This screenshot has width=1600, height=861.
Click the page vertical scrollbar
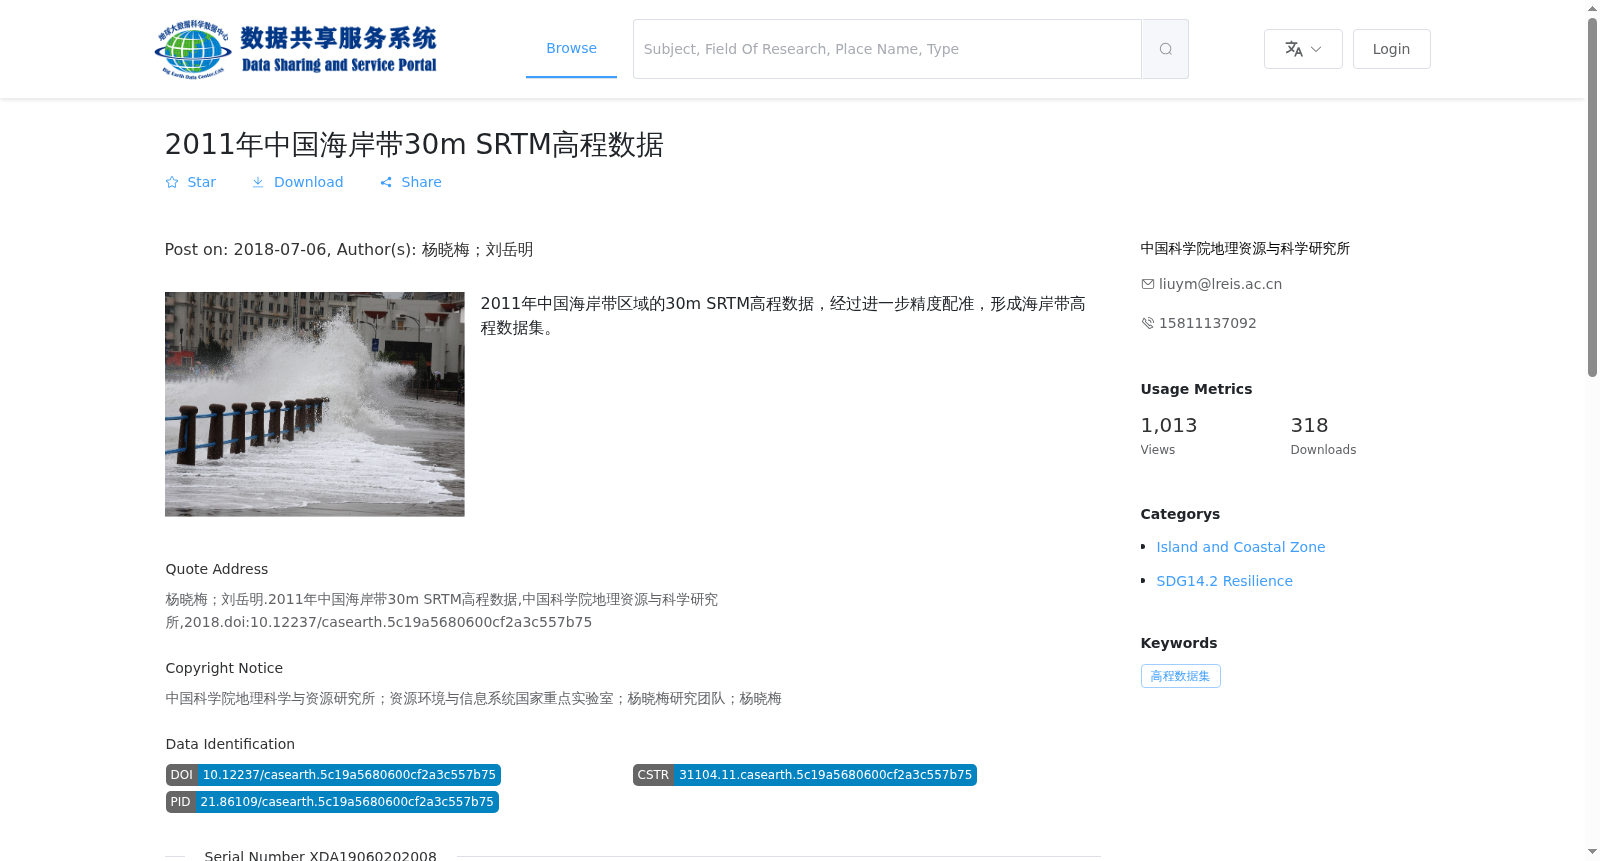coord(1592,197)
